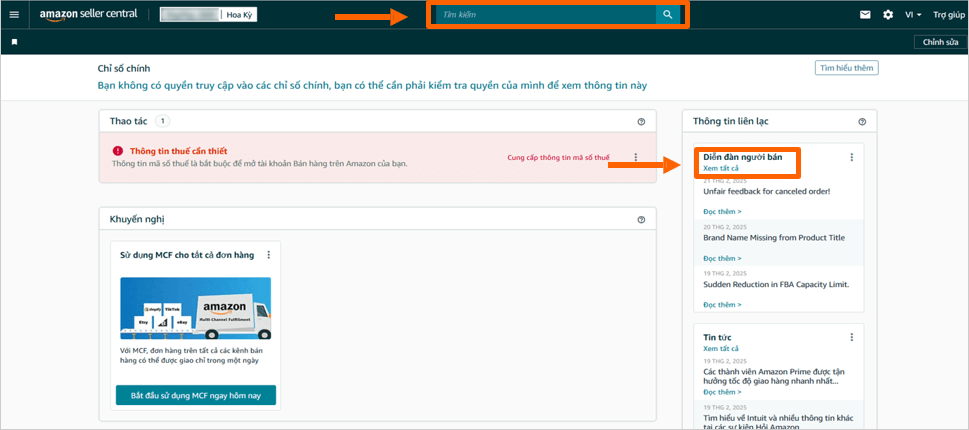Click the search magnifier button
Screen dimensions: 969x430
[667, 14]
